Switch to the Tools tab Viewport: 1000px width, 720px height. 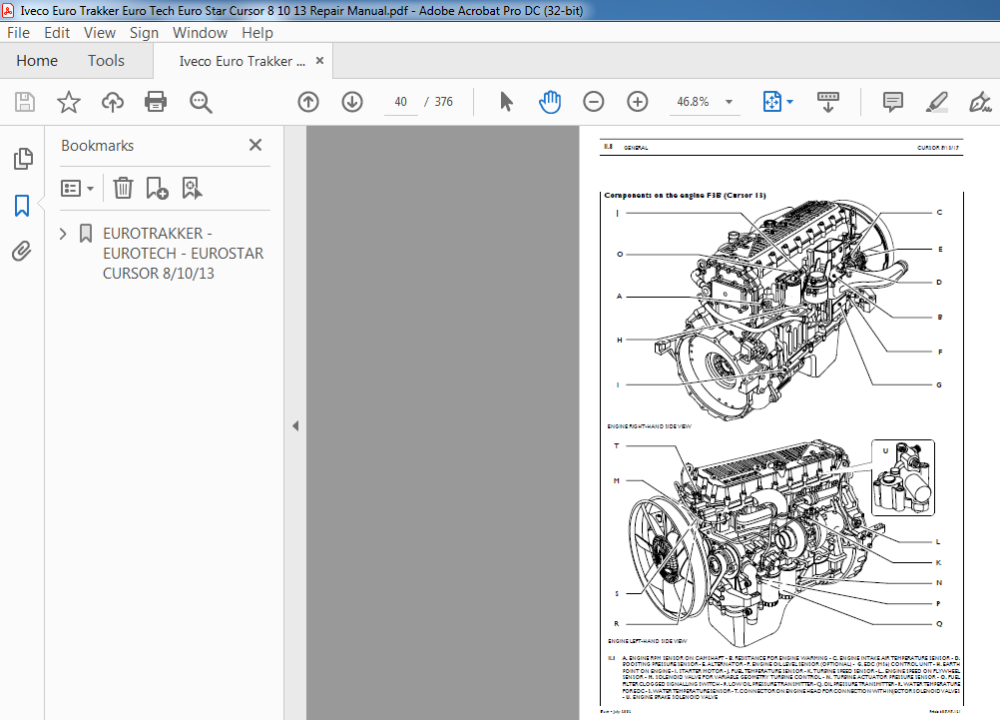point(106,61)
